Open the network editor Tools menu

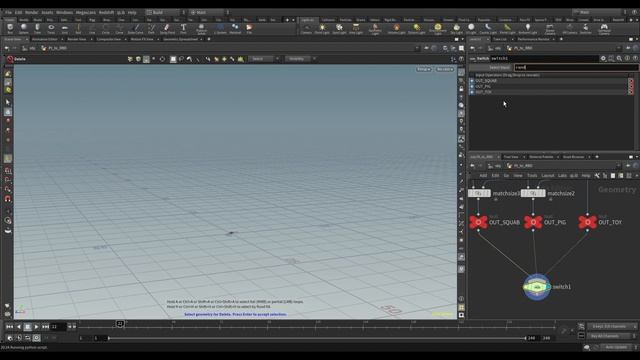[x=532, y=176]
